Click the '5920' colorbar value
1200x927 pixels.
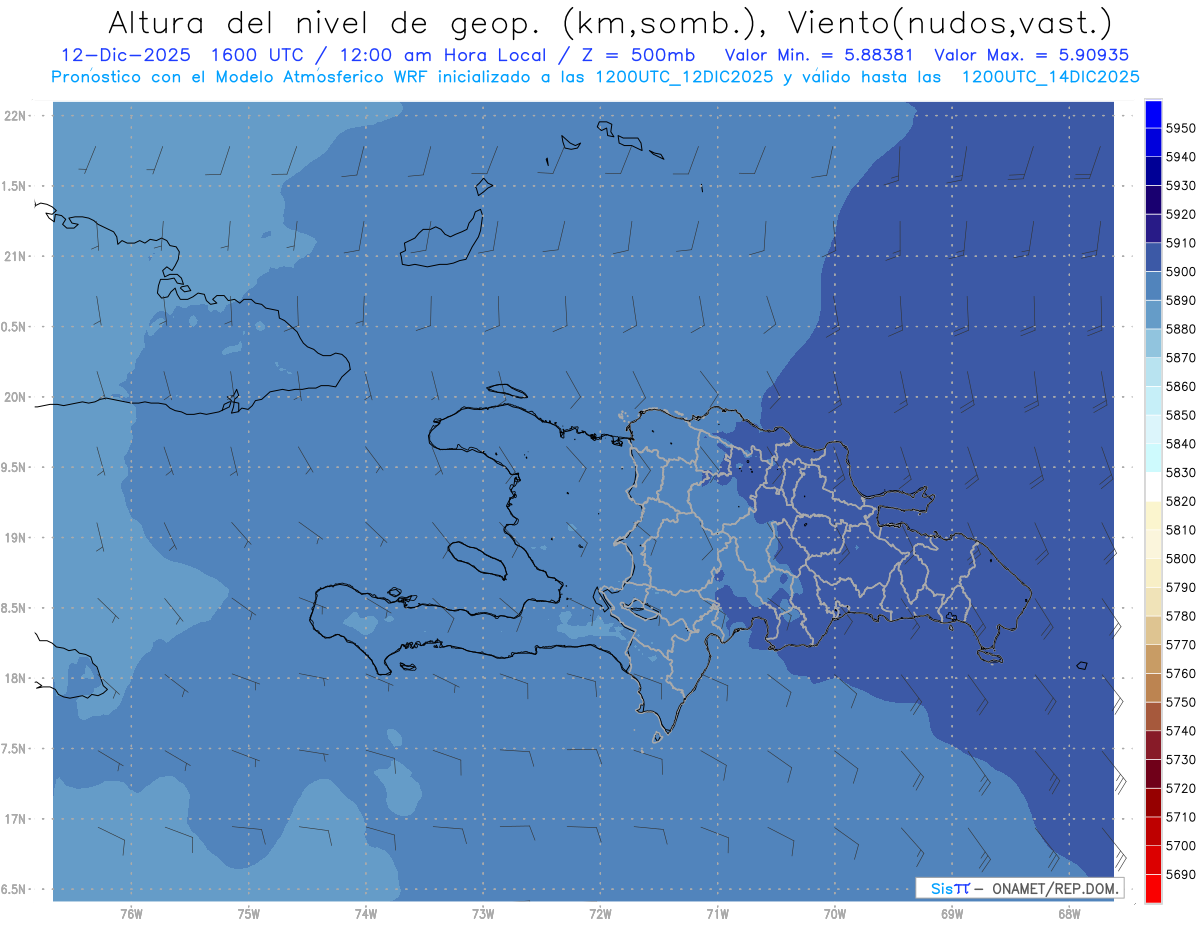1181,214
